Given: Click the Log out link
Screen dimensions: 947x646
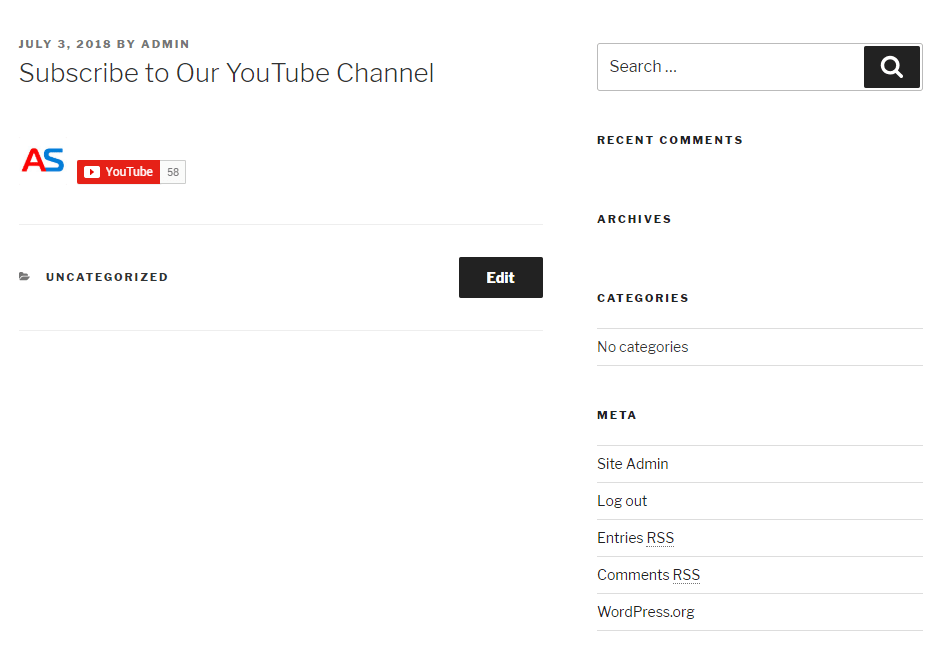Looking at the screenshot, I should click(622, 501).
